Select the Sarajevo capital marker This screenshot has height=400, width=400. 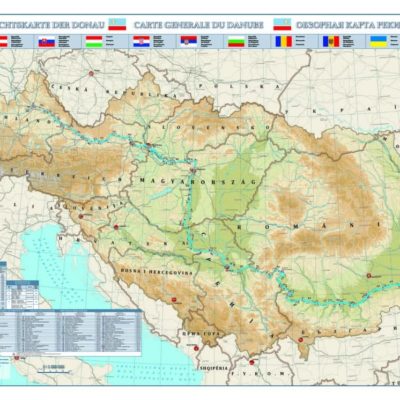click(173, 300)
